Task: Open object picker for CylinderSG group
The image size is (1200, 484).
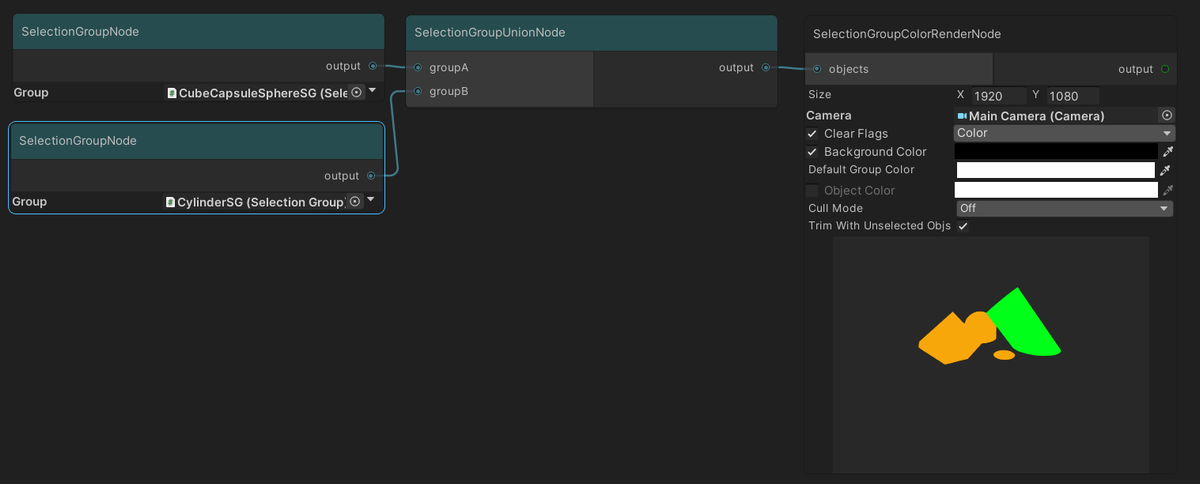Action: pyautogui.click(x=354, y=201)
